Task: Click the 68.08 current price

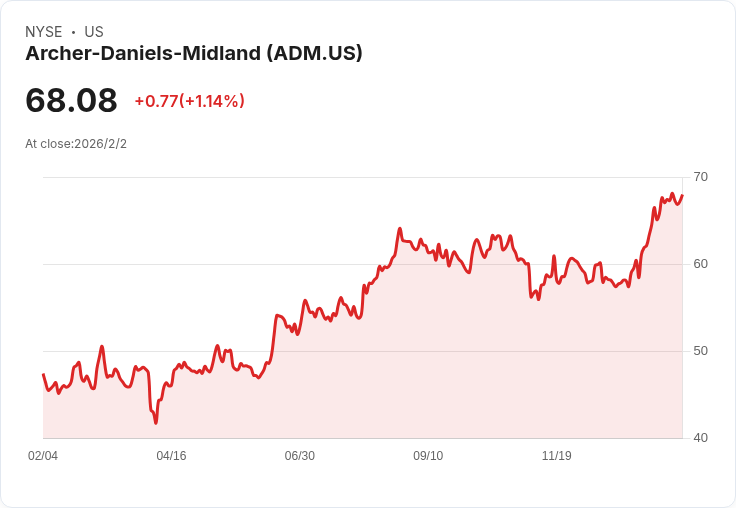Action: click(71, 100)
